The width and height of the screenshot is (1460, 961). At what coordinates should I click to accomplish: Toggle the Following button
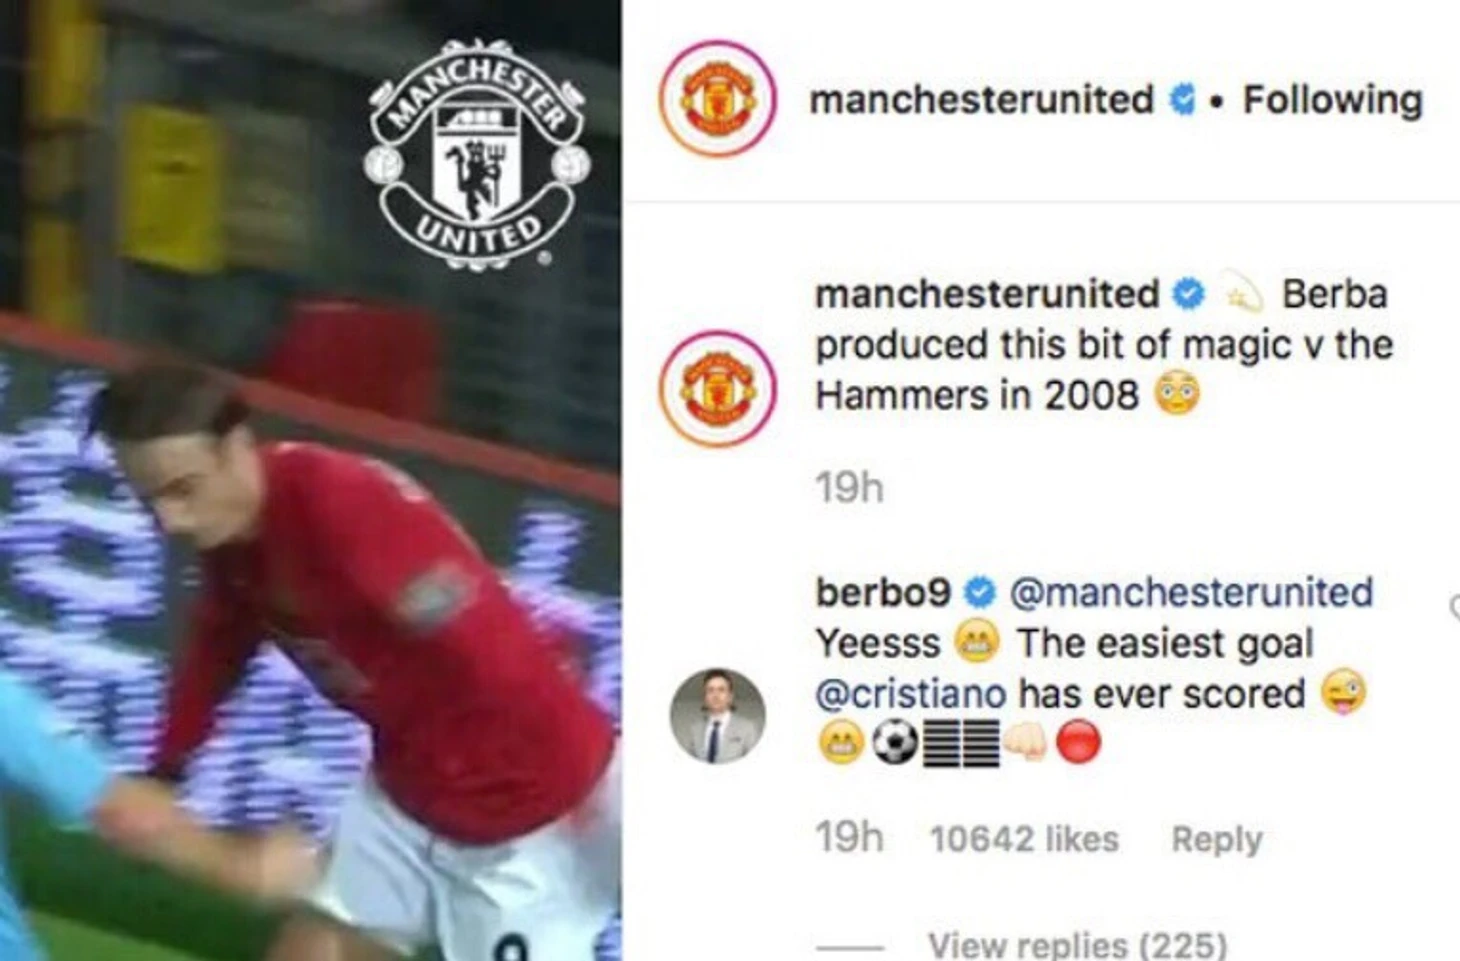click(x=1332, y=100)
